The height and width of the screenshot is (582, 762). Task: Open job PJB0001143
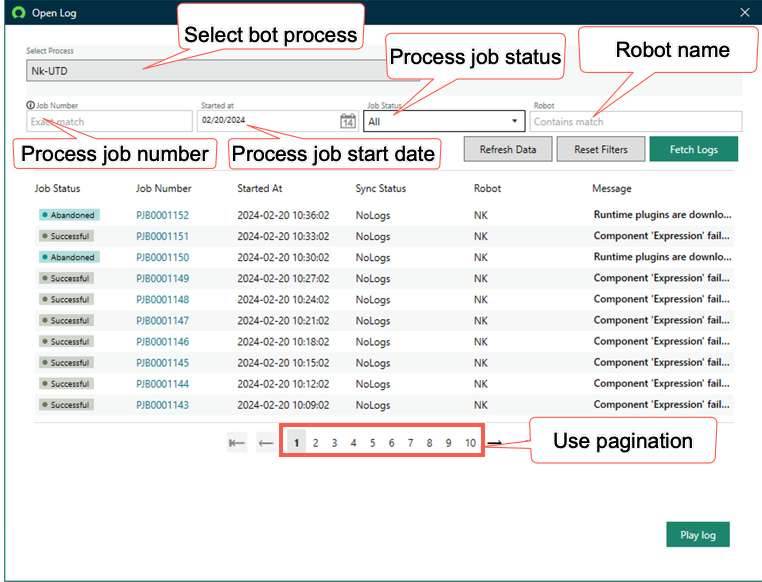click(162, 405)
